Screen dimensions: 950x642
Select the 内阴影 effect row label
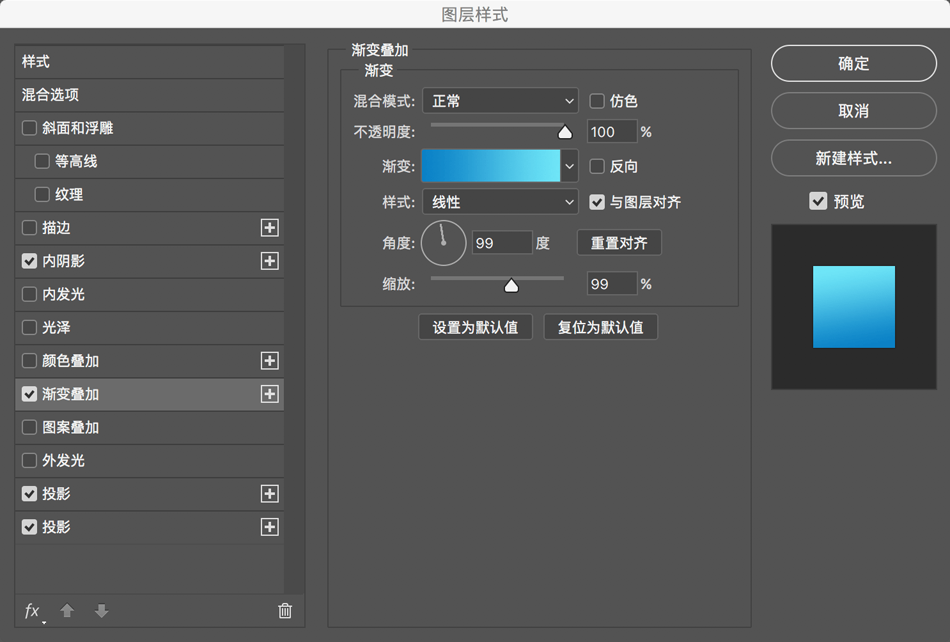tap(64, 261)
